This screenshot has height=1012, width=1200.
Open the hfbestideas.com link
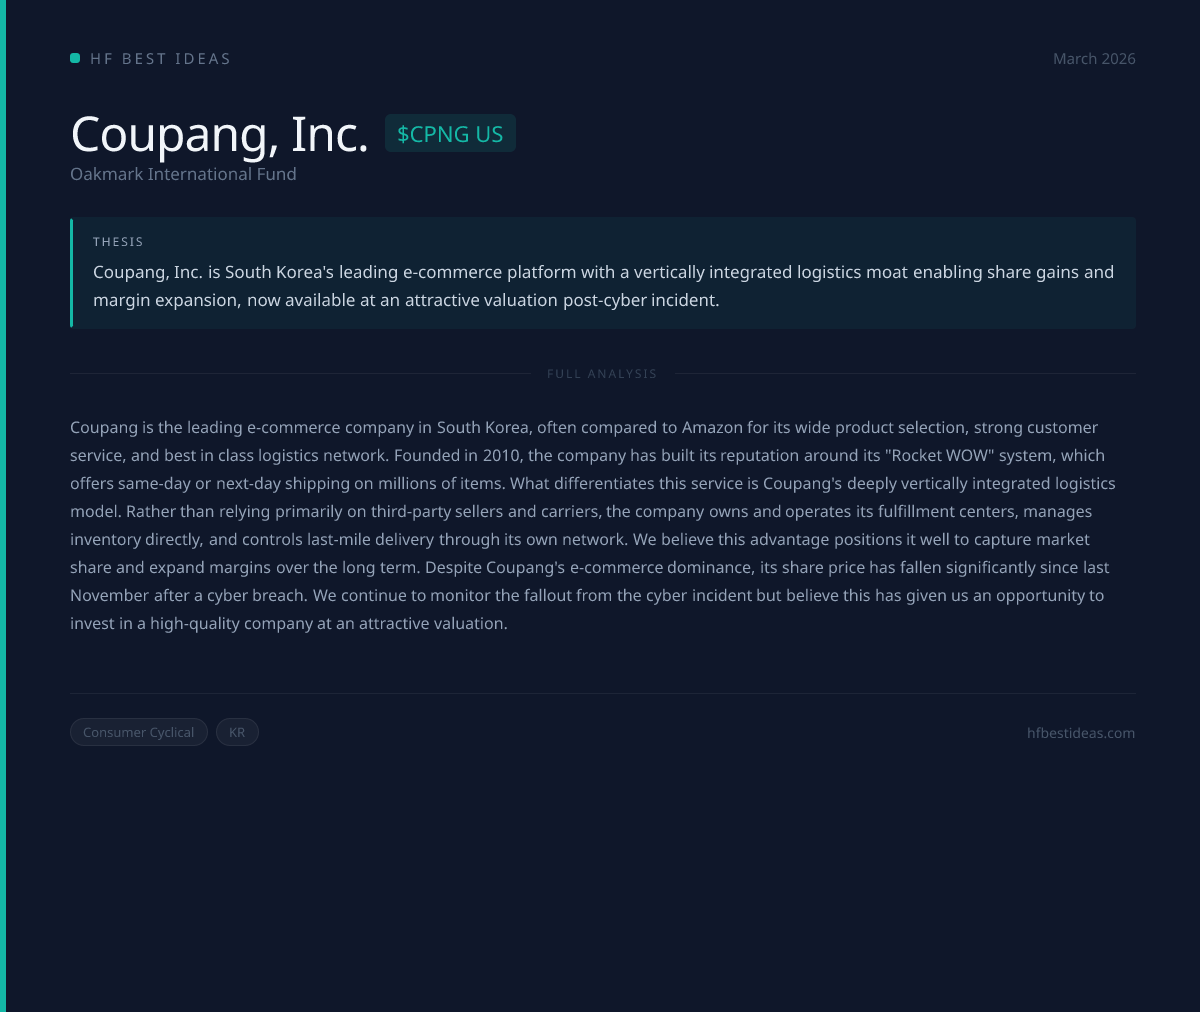tap(1081, 733)
